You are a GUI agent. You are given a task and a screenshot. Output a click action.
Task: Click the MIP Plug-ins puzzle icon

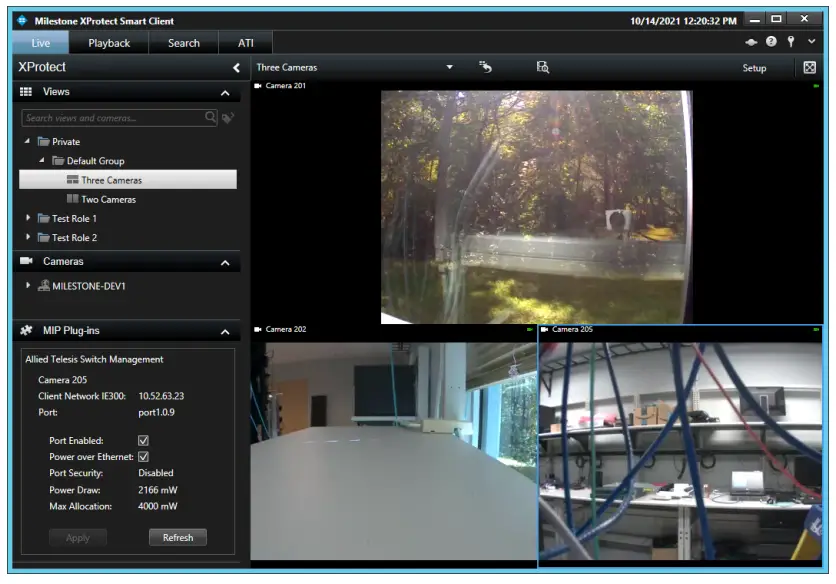coord(26,330)
